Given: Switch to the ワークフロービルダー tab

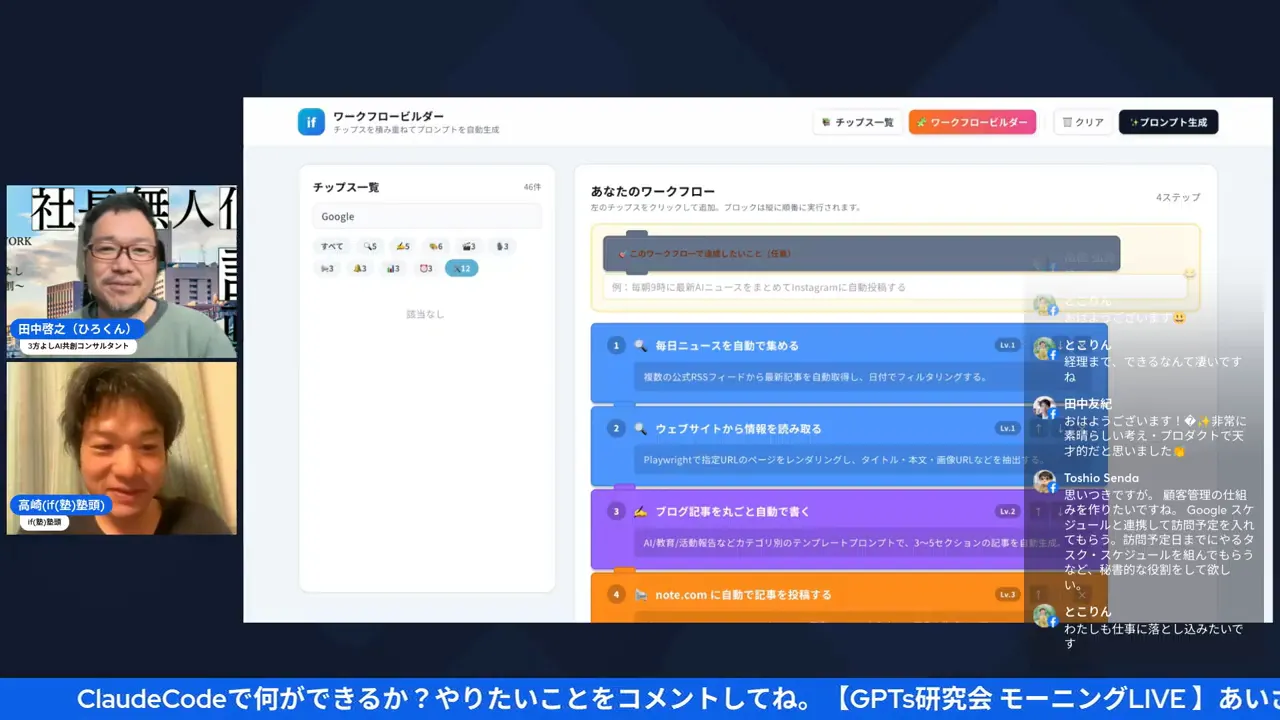Looking at the screenshot, I should pyautogui.click(x=972, y=122).
